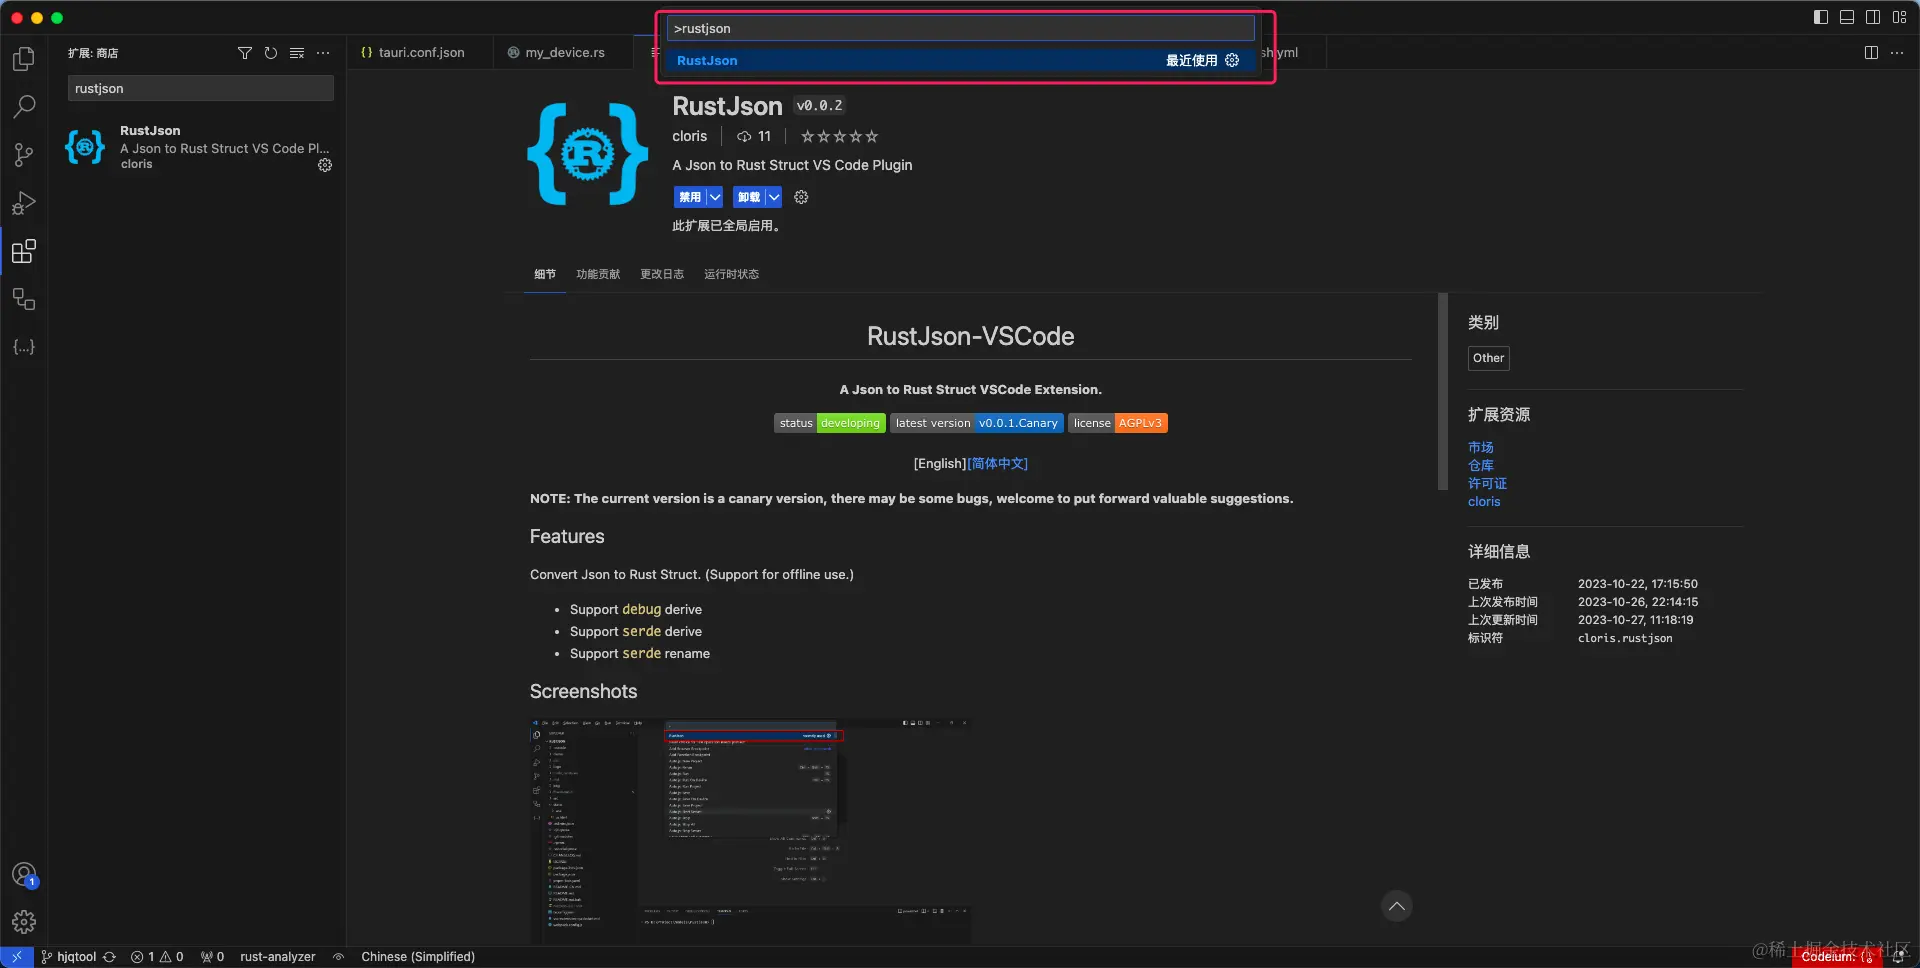The image size is (1920, 968).
Task: Switch to the my_device.rs tab
Action: click(564, 53)
